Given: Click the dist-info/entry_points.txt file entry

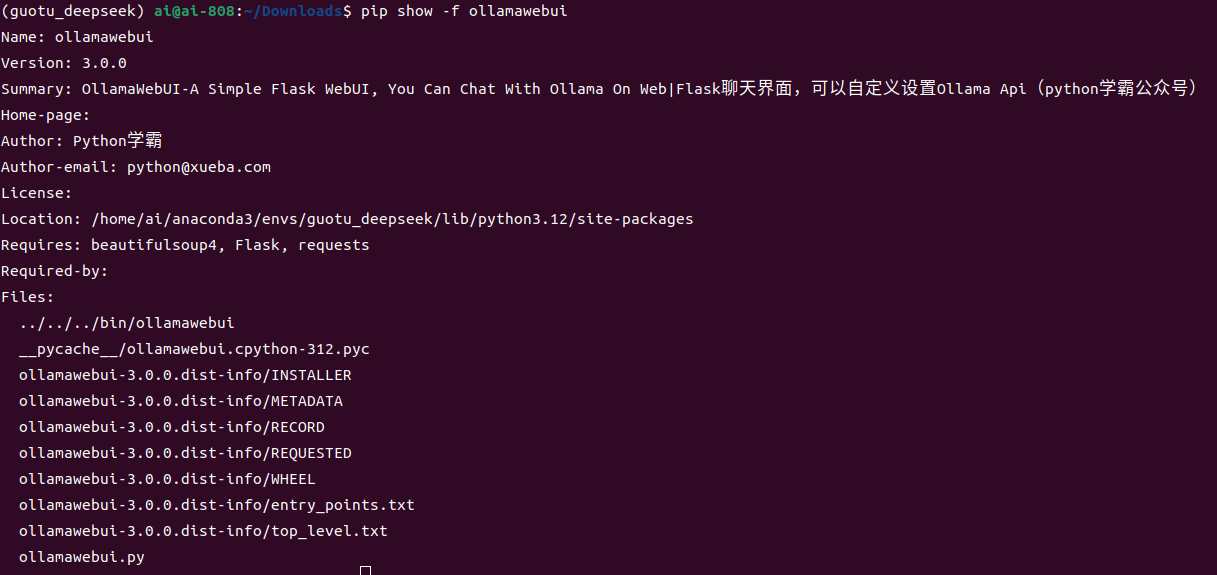Looking at the screenshot, I should [217, 505].
